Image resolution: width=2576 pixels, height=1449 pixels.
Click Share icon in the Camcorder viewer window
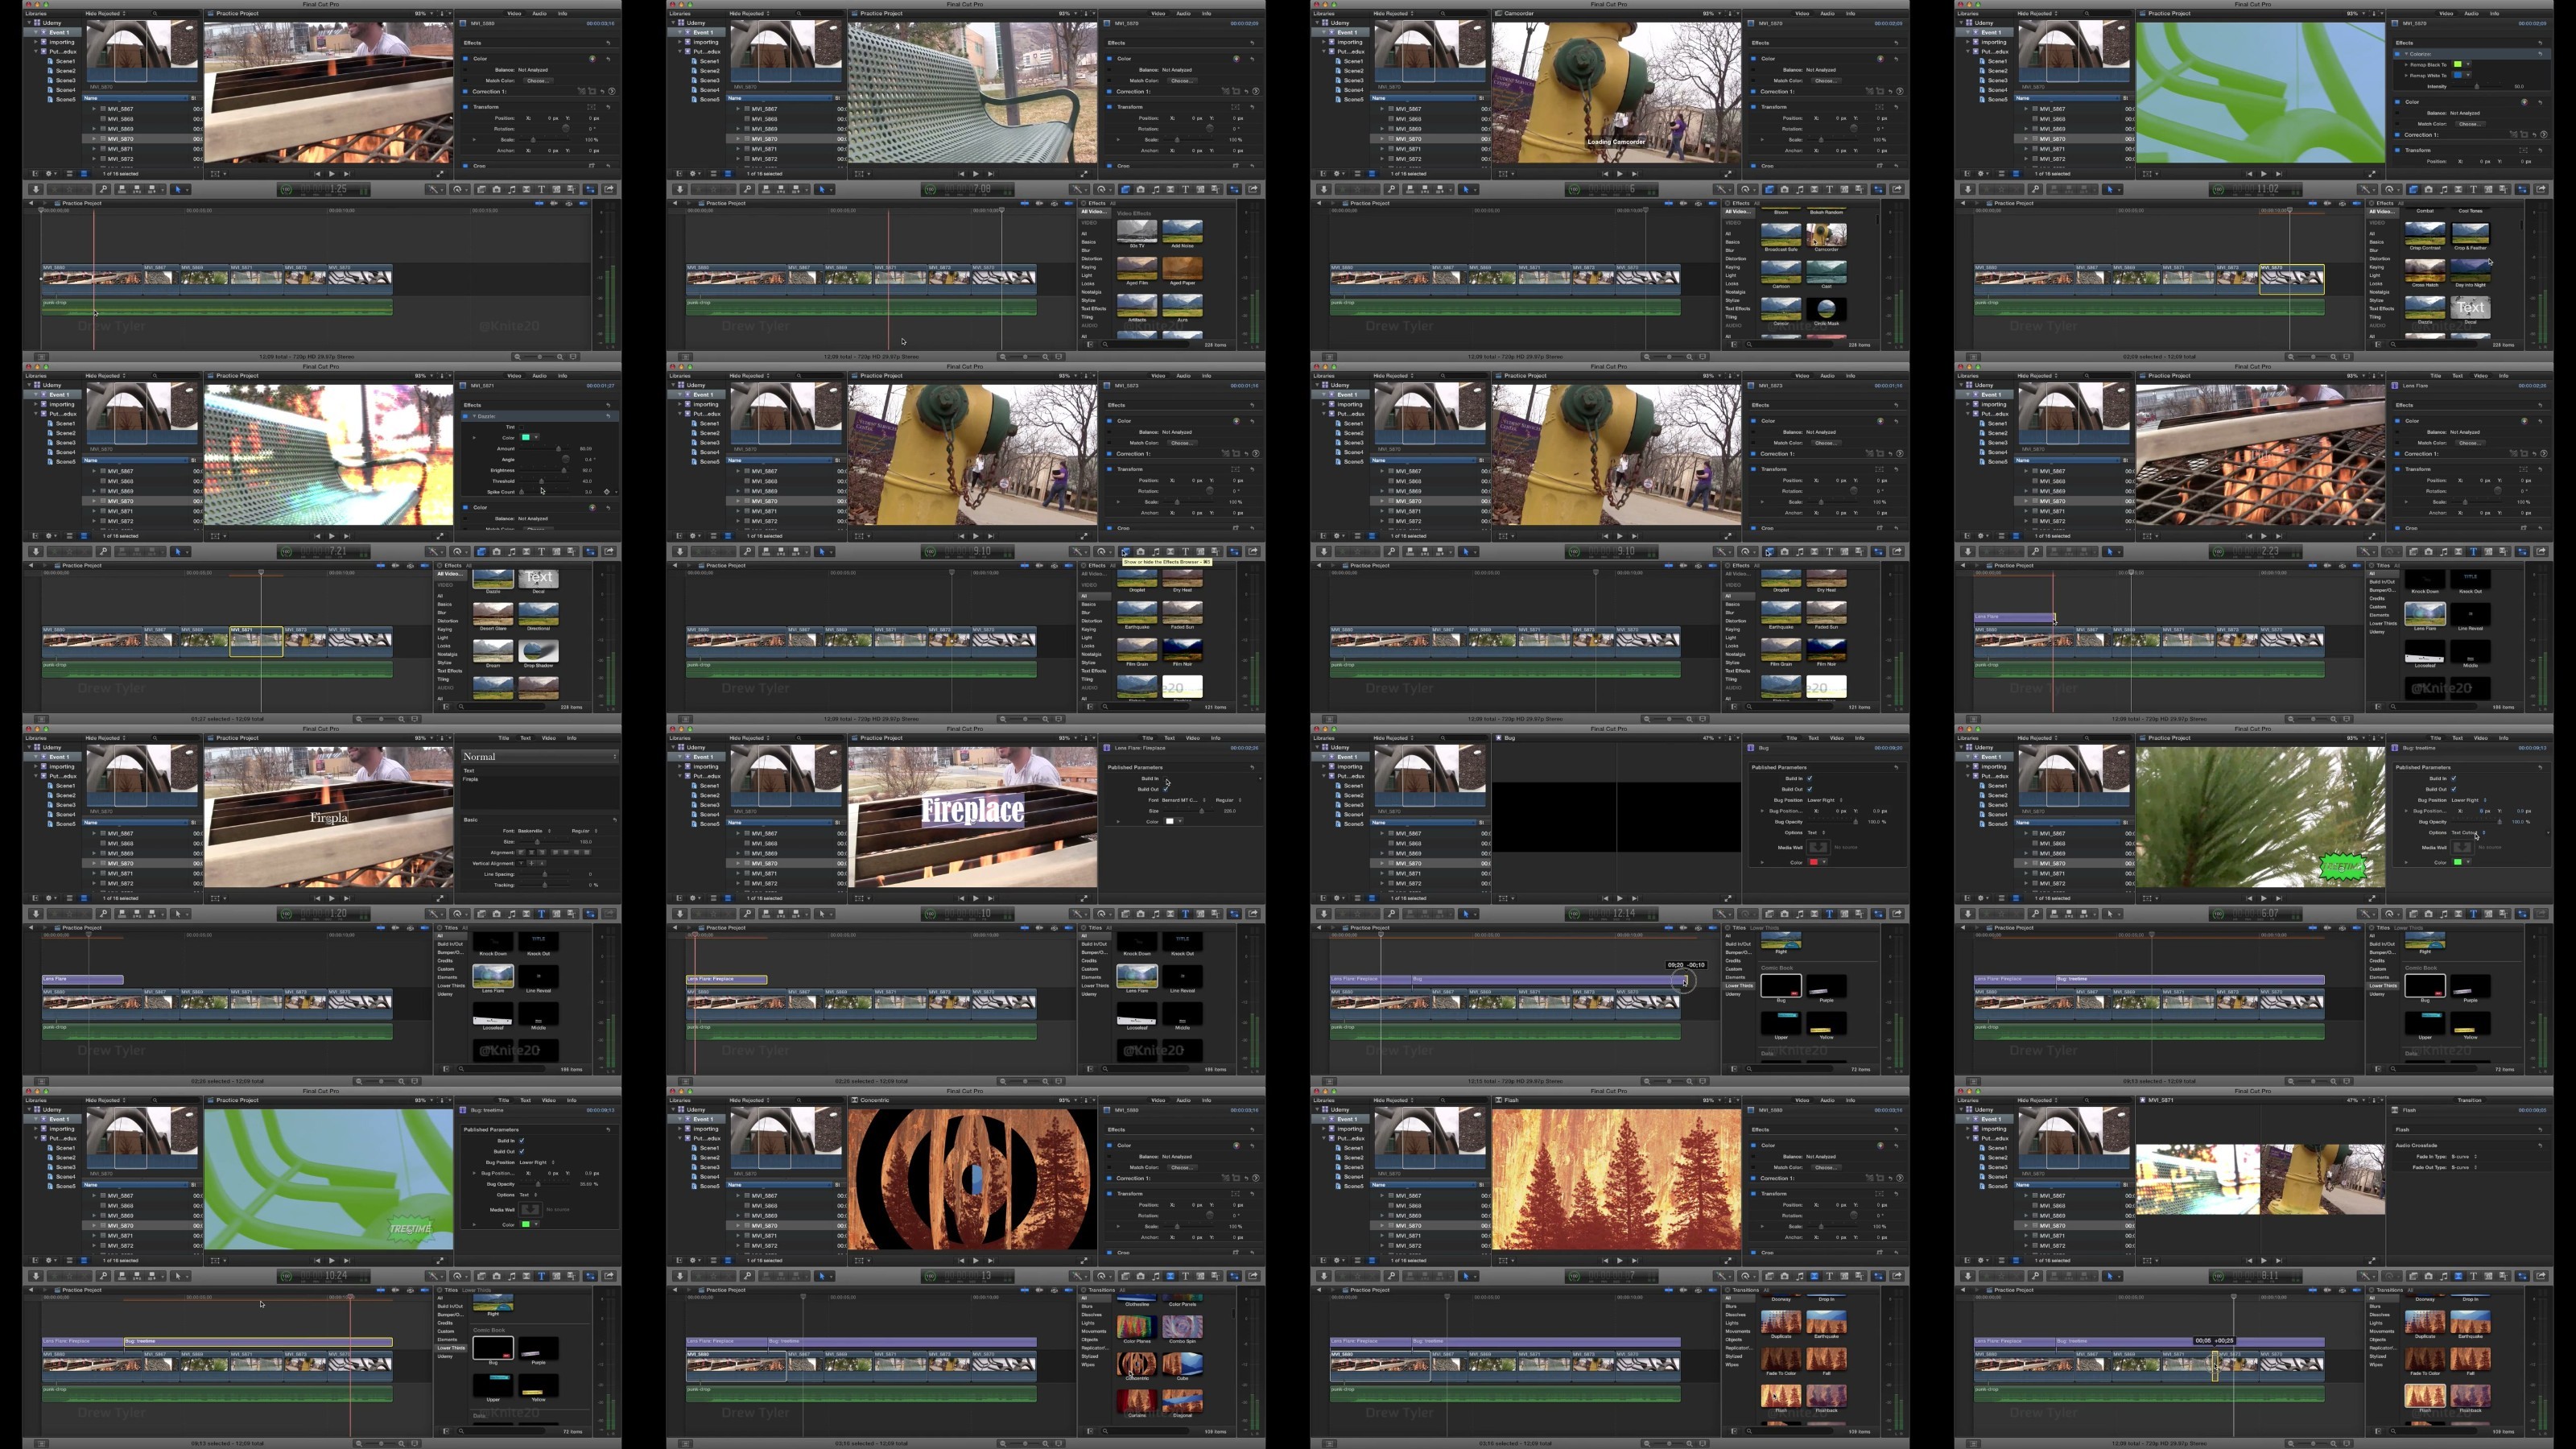point(1897,189)
